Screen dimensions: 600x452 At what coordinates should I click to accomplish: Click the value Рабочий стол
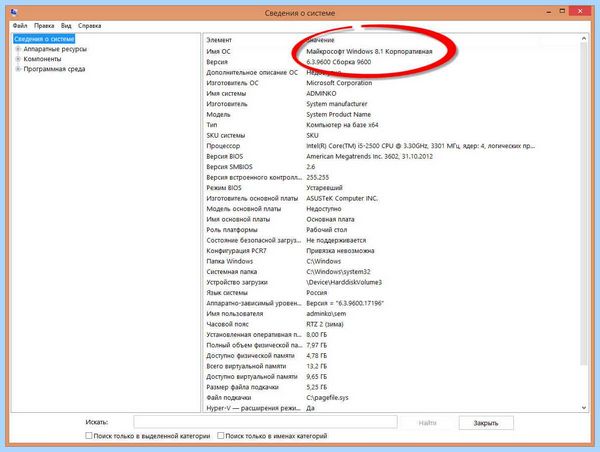(x=326, y=230)
